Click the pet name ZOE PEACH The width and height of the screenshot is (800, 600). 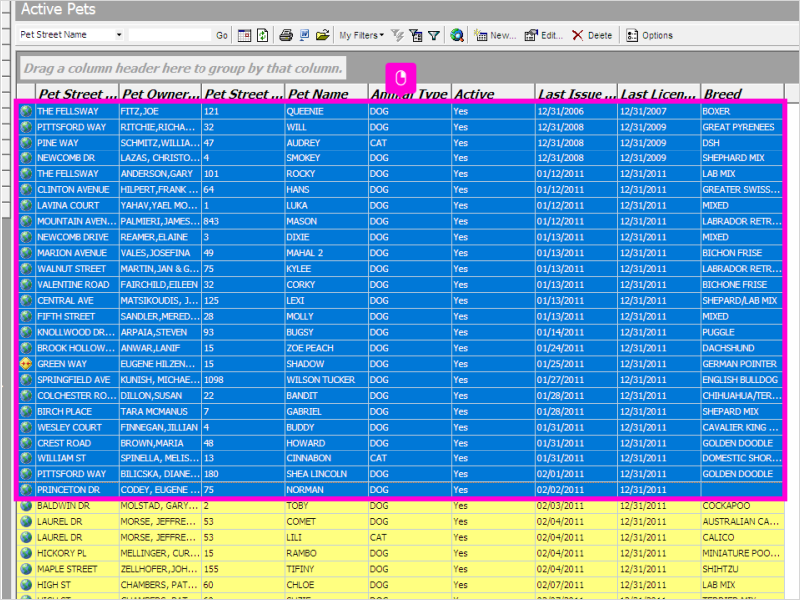pyautogui.click(x=310, y=348)
